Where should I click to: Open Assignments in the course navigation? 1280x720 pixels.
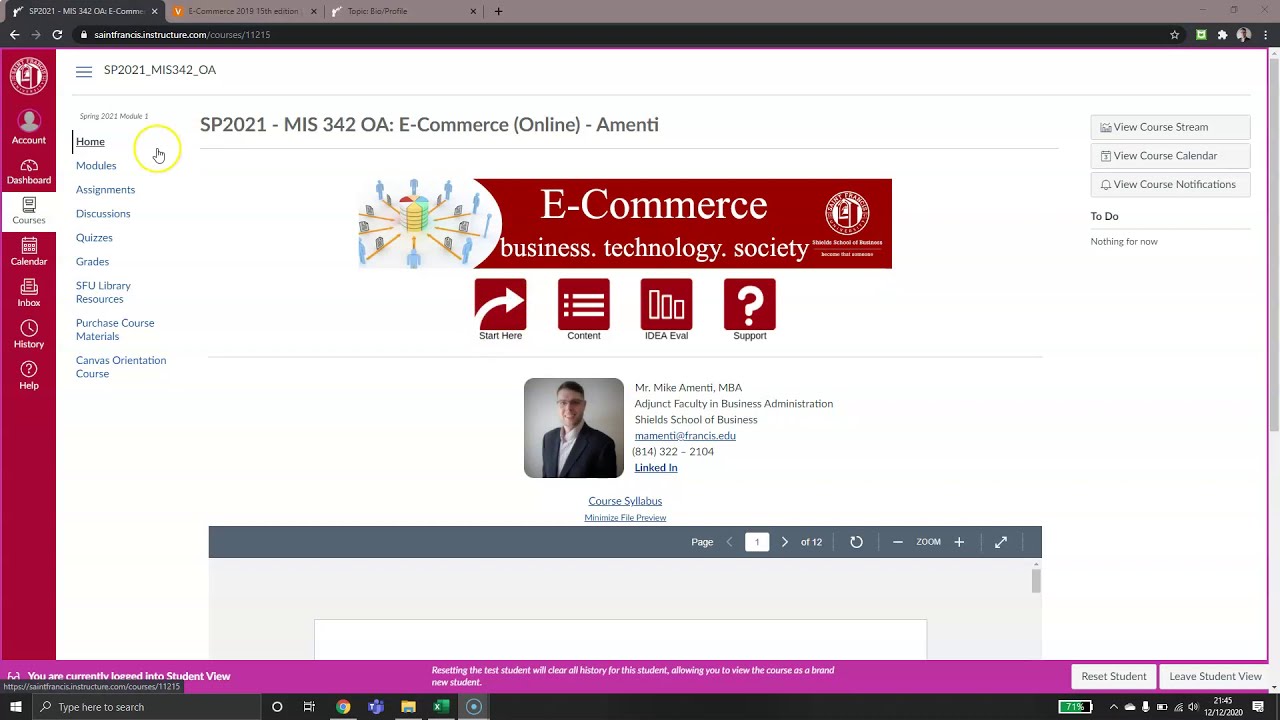pos(105,190)
